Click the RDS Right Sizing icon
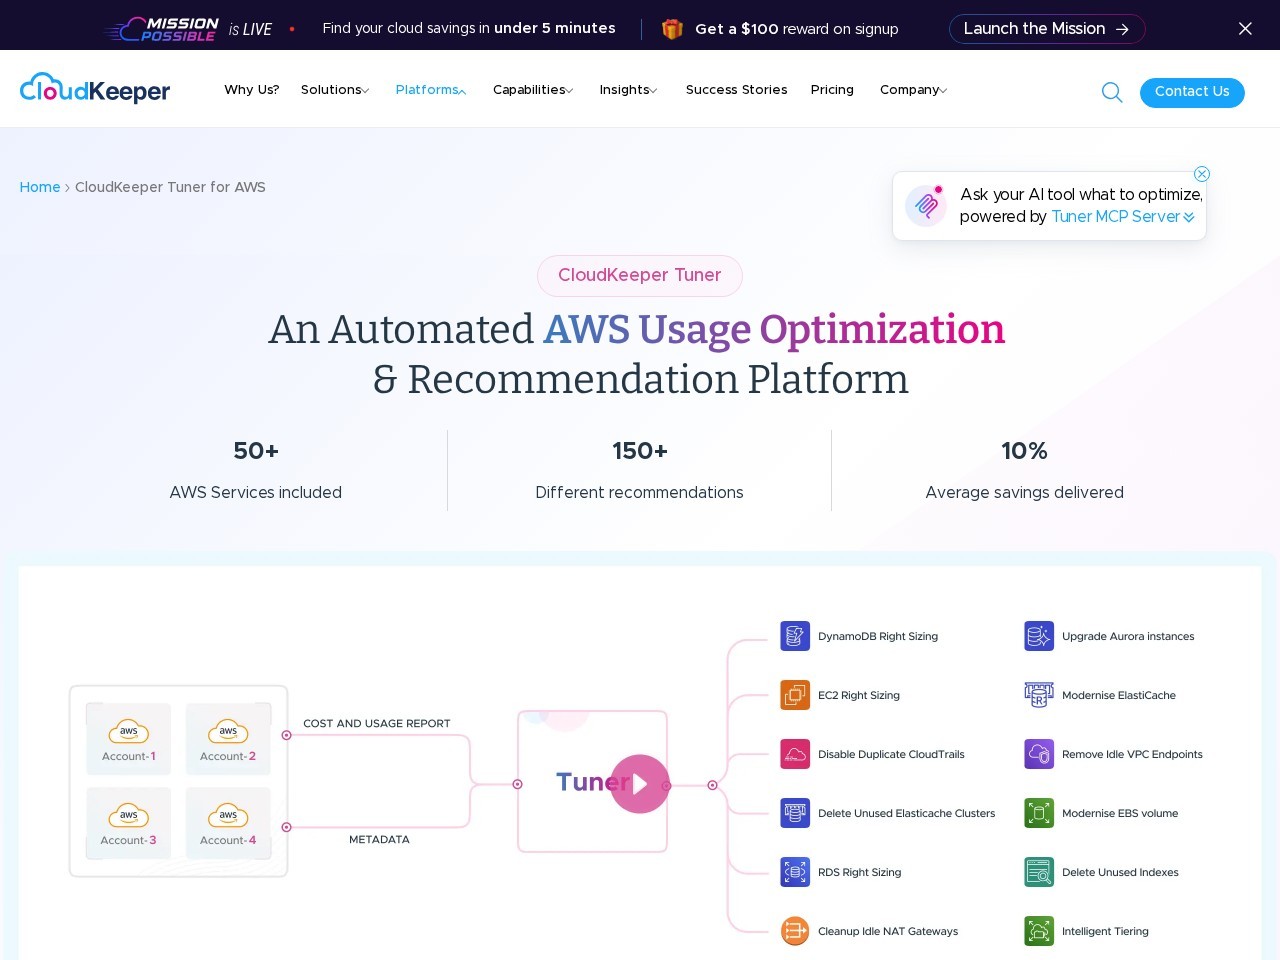The width and height of the screenshot is (1280, 960). [795, 872]
